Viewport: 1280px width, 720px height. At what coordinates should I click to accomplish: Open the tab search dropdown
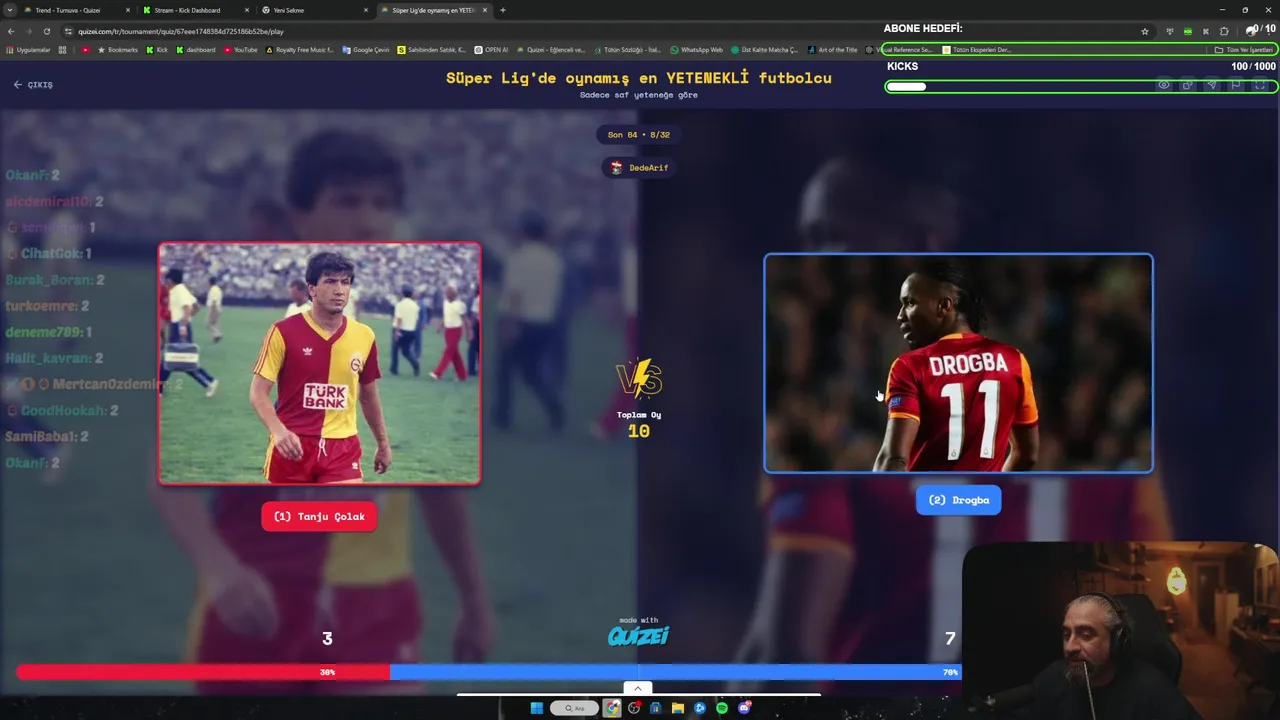pos(9,10)
